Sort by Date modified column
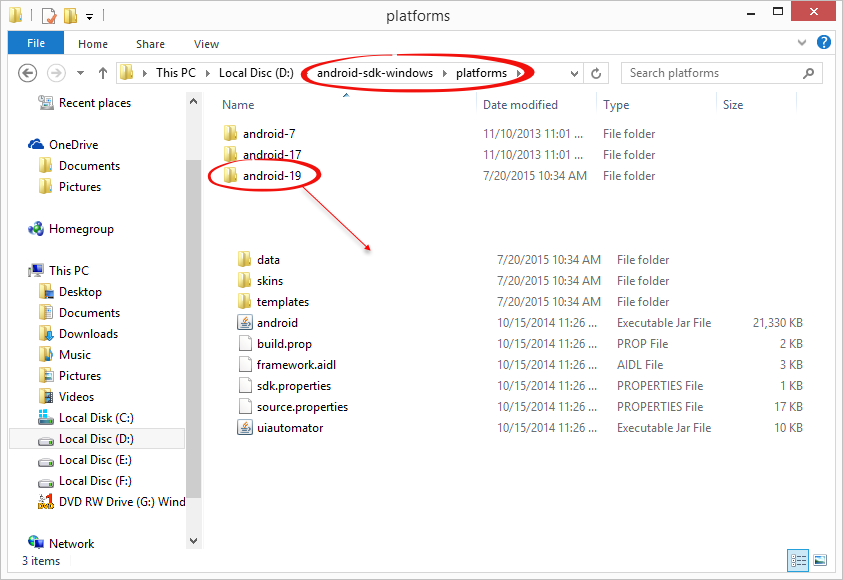 pos(520,105)
